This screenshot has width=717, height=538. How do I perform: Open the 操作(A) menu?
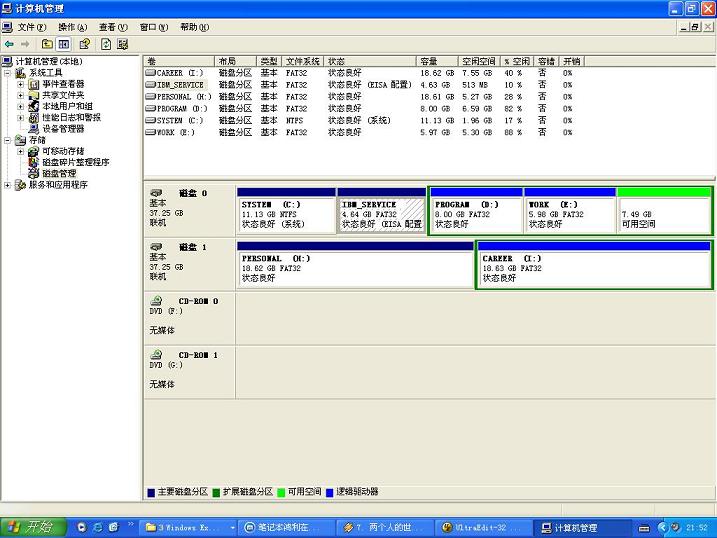pyautogui.click(x=72, y=27)
